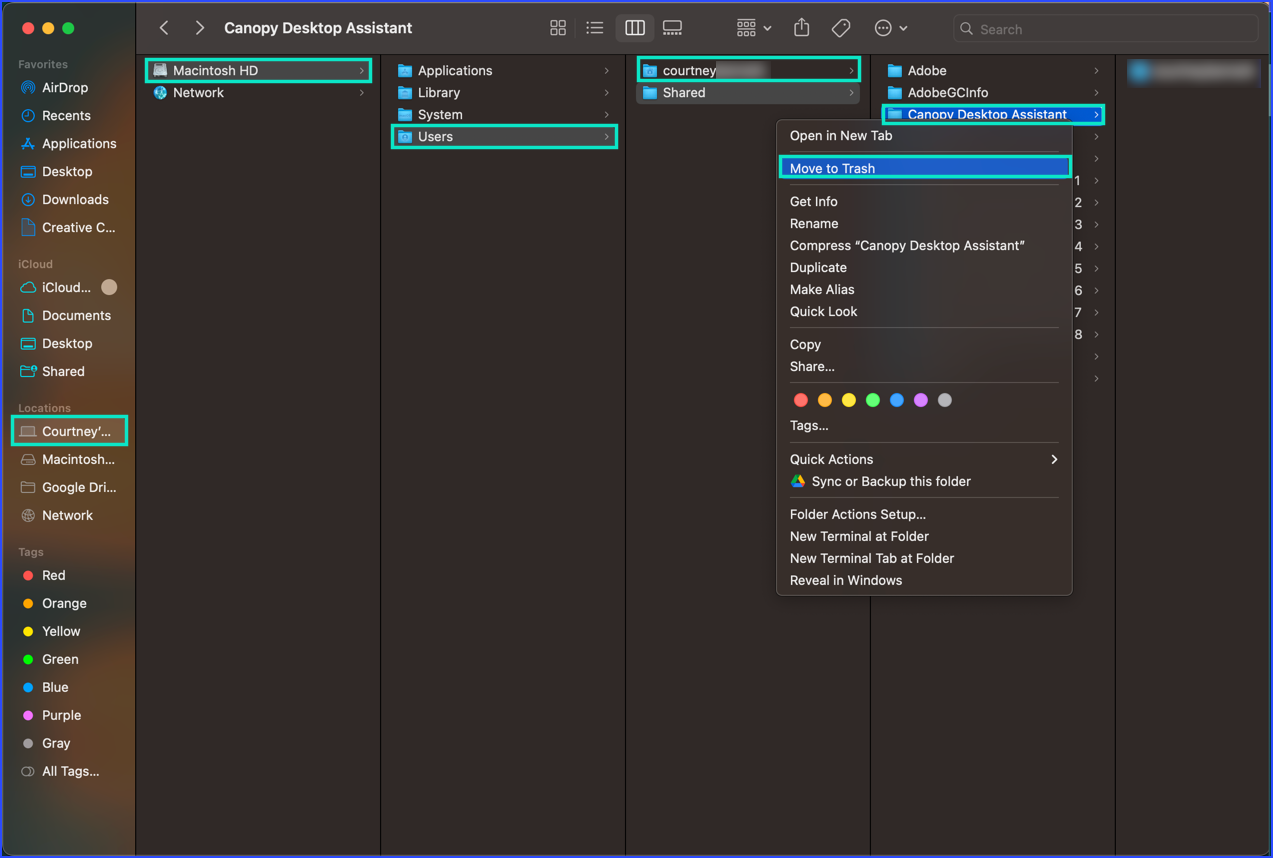1273x858 pixels.
Task: Choose Make Alias from context menu
Action: [924, 290]
